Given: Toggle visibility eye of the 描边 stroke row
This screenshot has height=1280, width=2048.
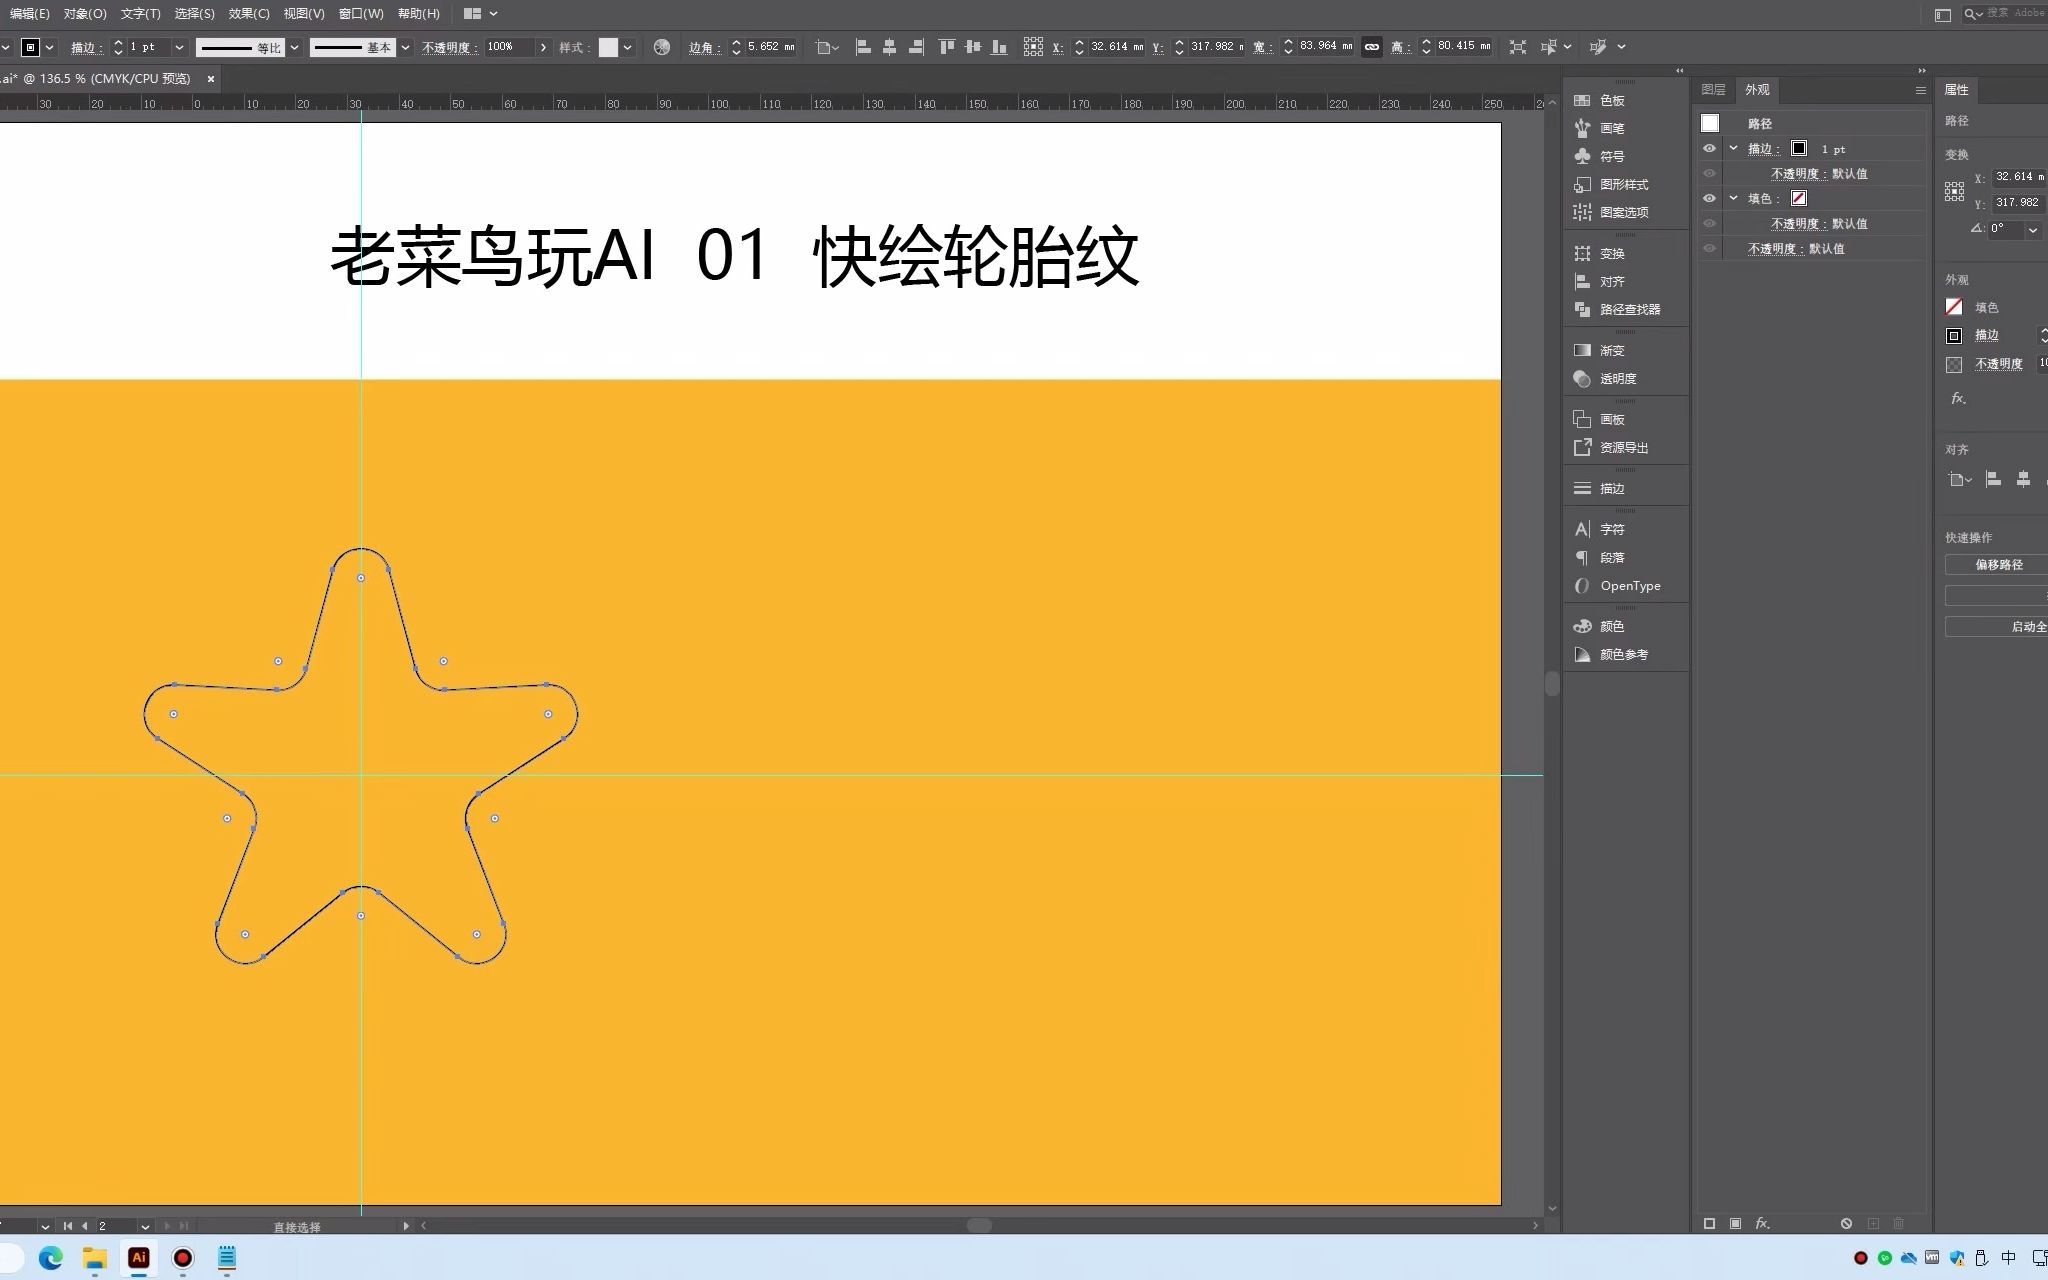Looking at the screenshot, I should [x=1709, y=148].
